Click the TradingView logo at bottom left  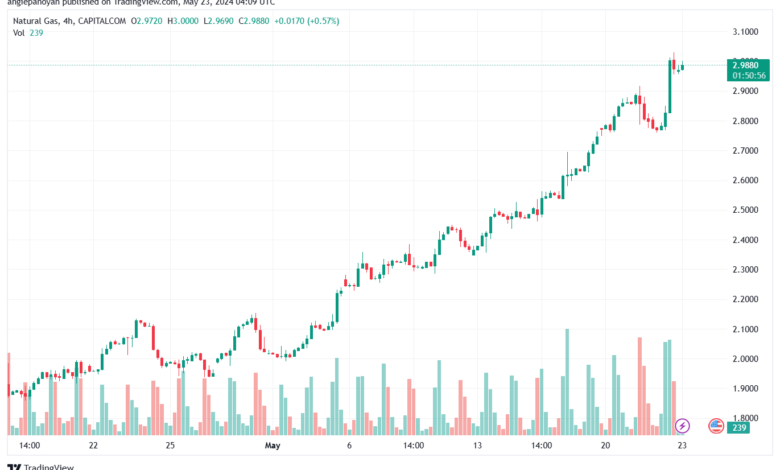41,467
